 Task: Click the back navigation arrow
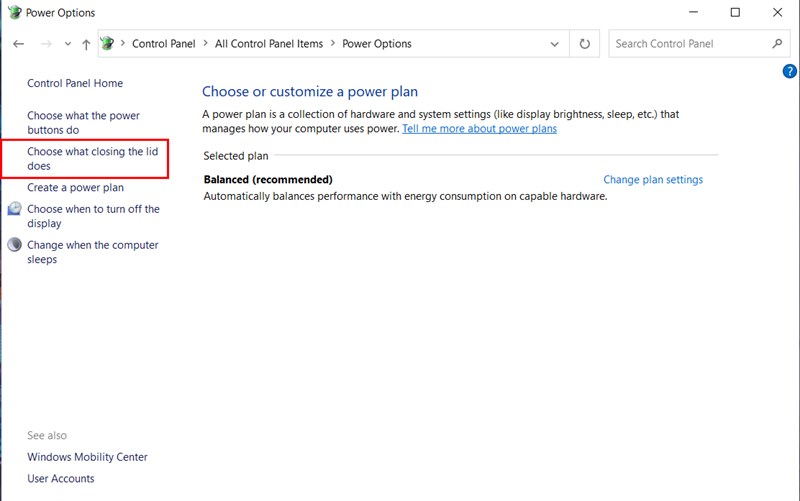[18, 44]
